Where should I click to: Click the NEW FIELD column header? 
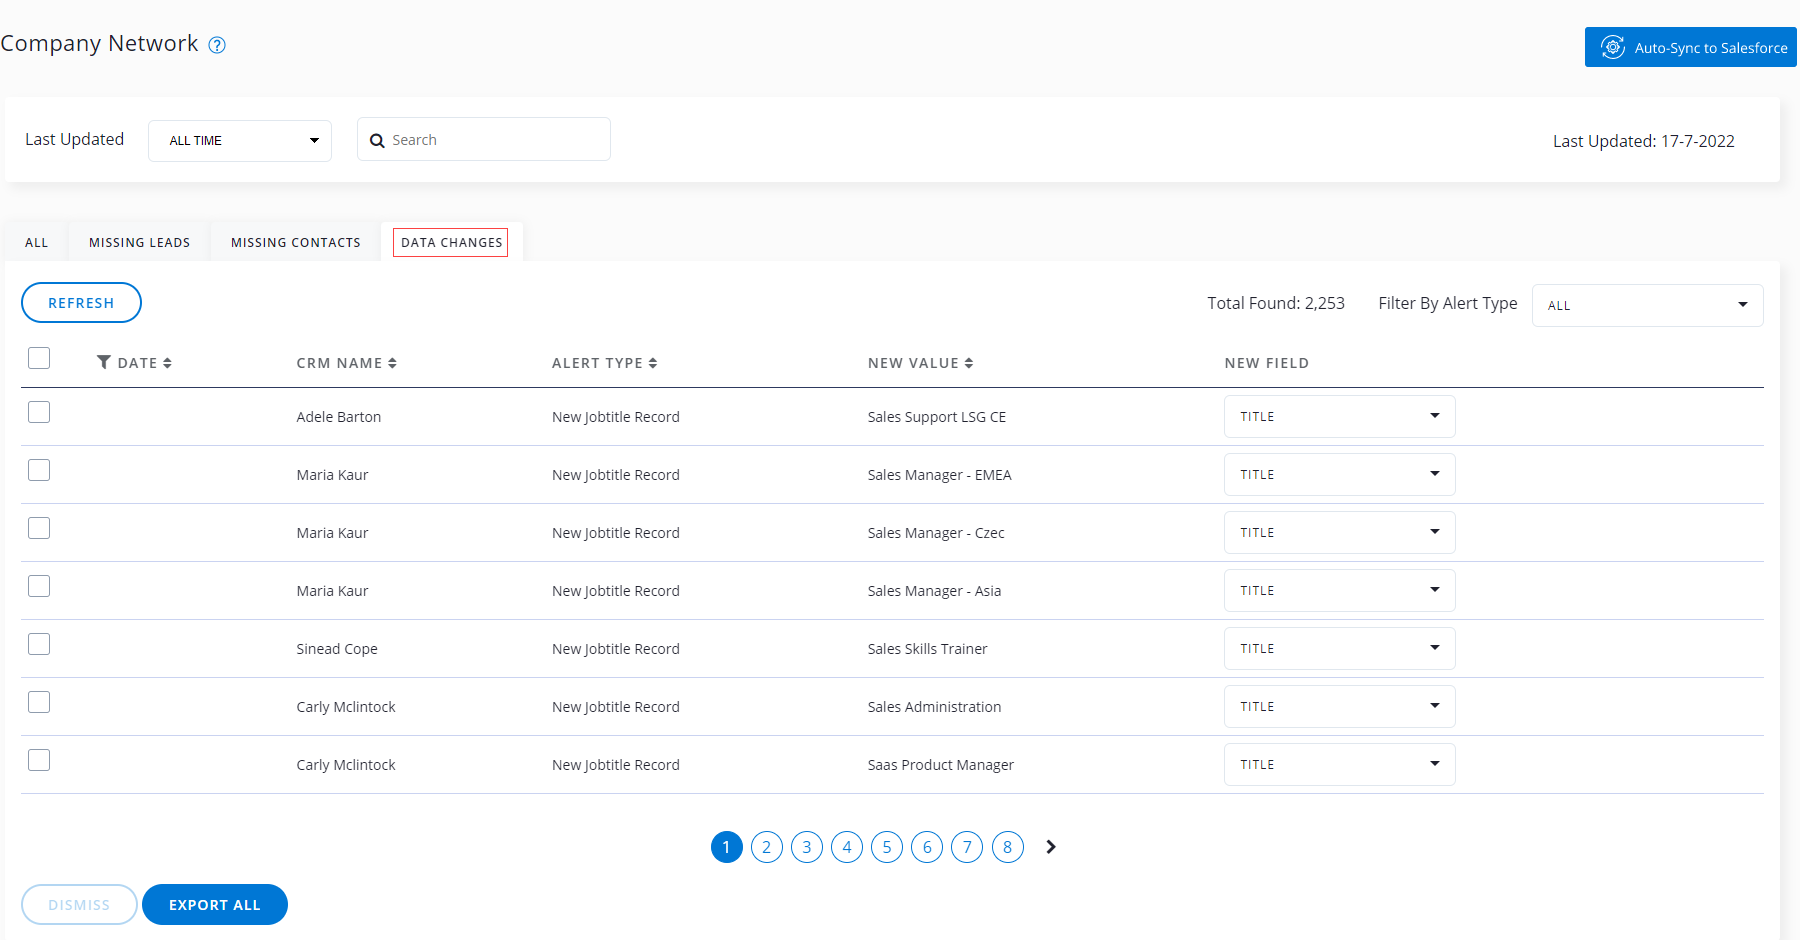pyautogui.click(x=1267, y=363)
